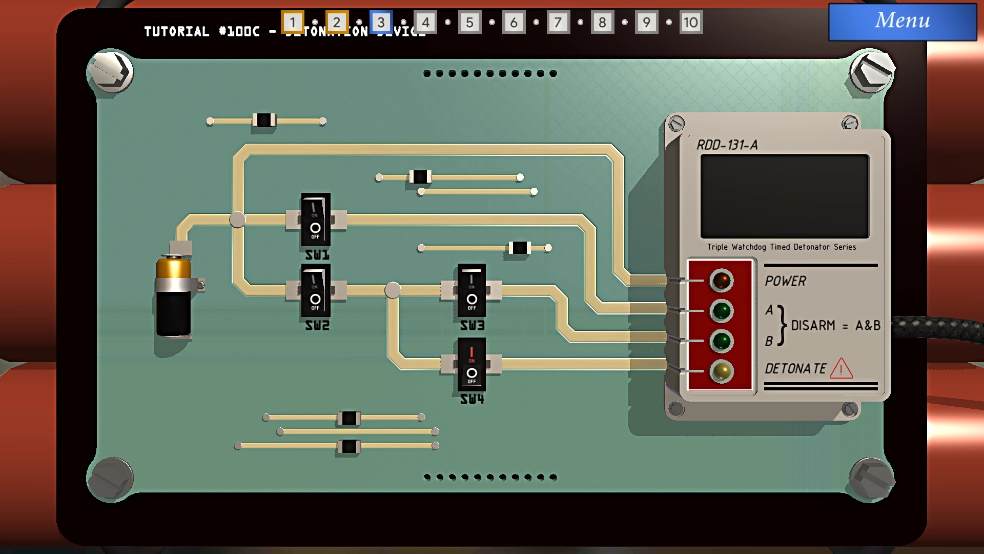Click the top-left corner screw of the board
The width and height of the screenshot is (984, 554).
(111, 72)
